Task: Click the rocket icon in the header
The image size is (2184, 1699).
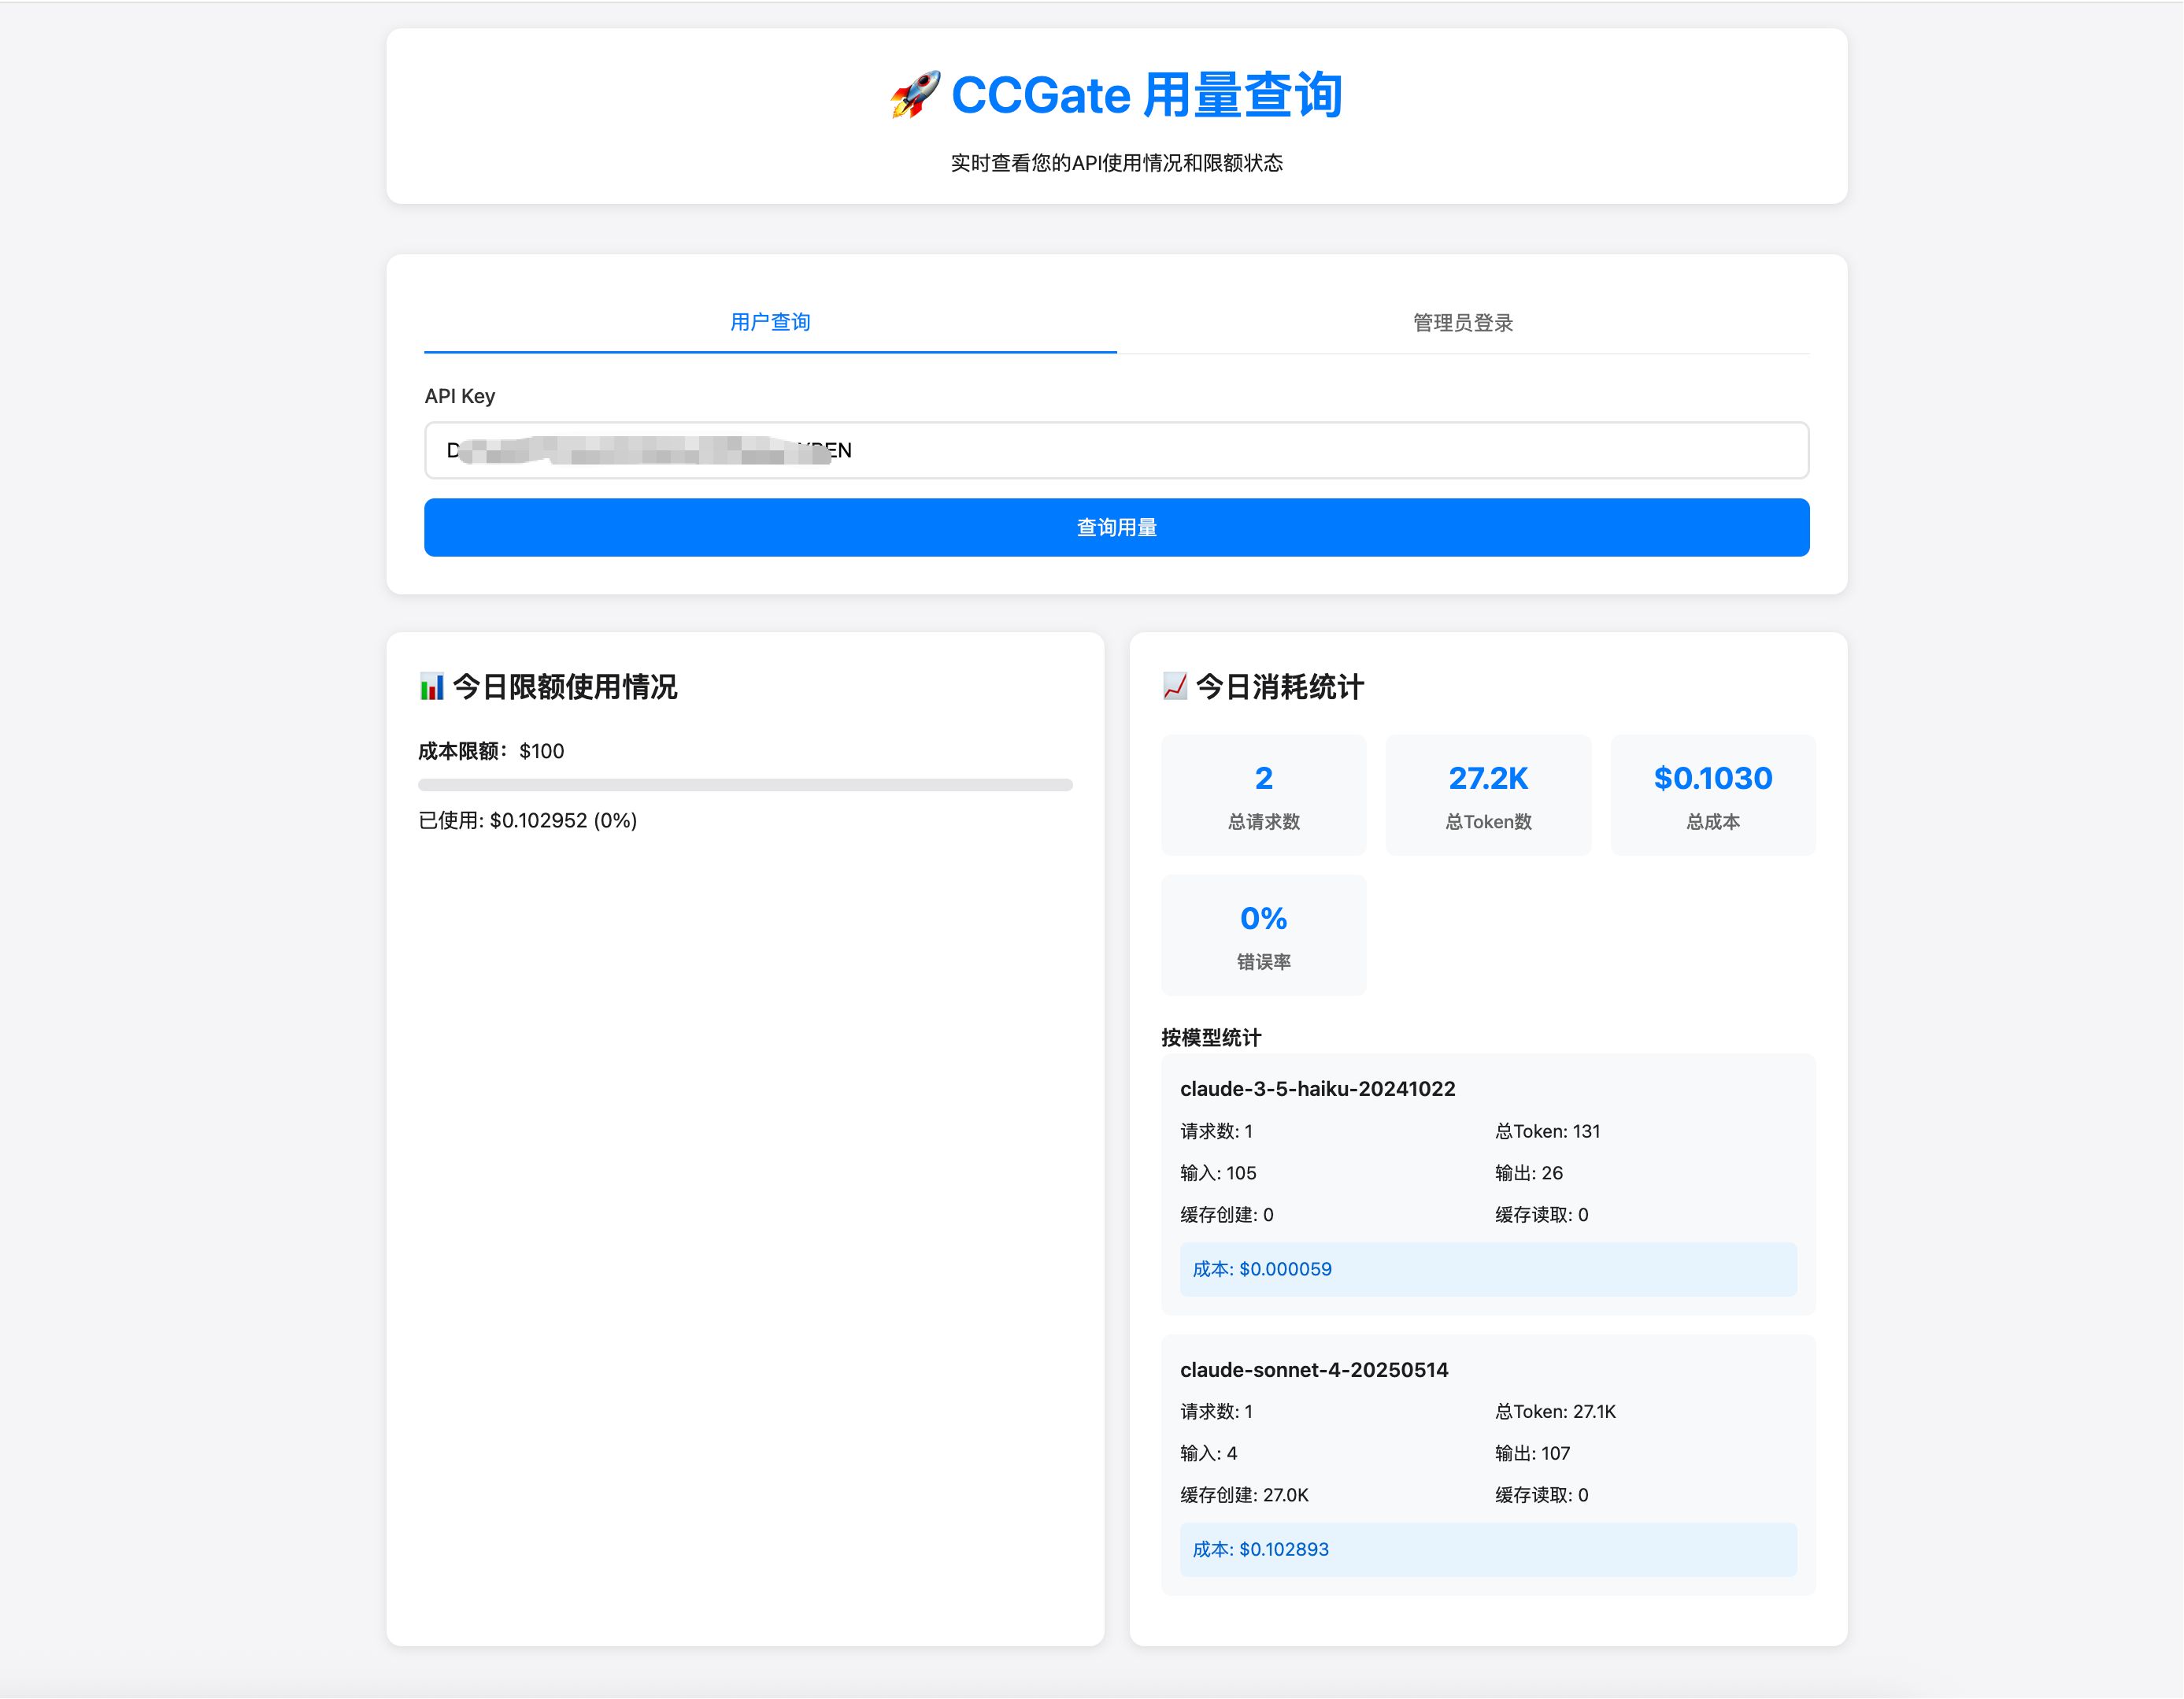Action: (914, 95)
